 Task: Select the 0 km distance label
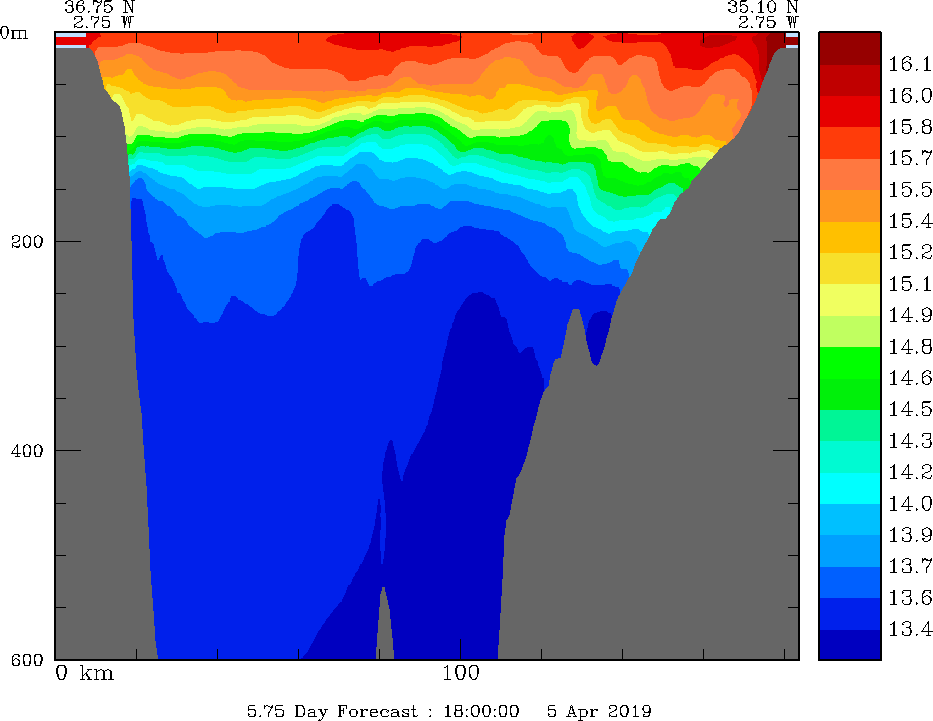coord(84,673)
